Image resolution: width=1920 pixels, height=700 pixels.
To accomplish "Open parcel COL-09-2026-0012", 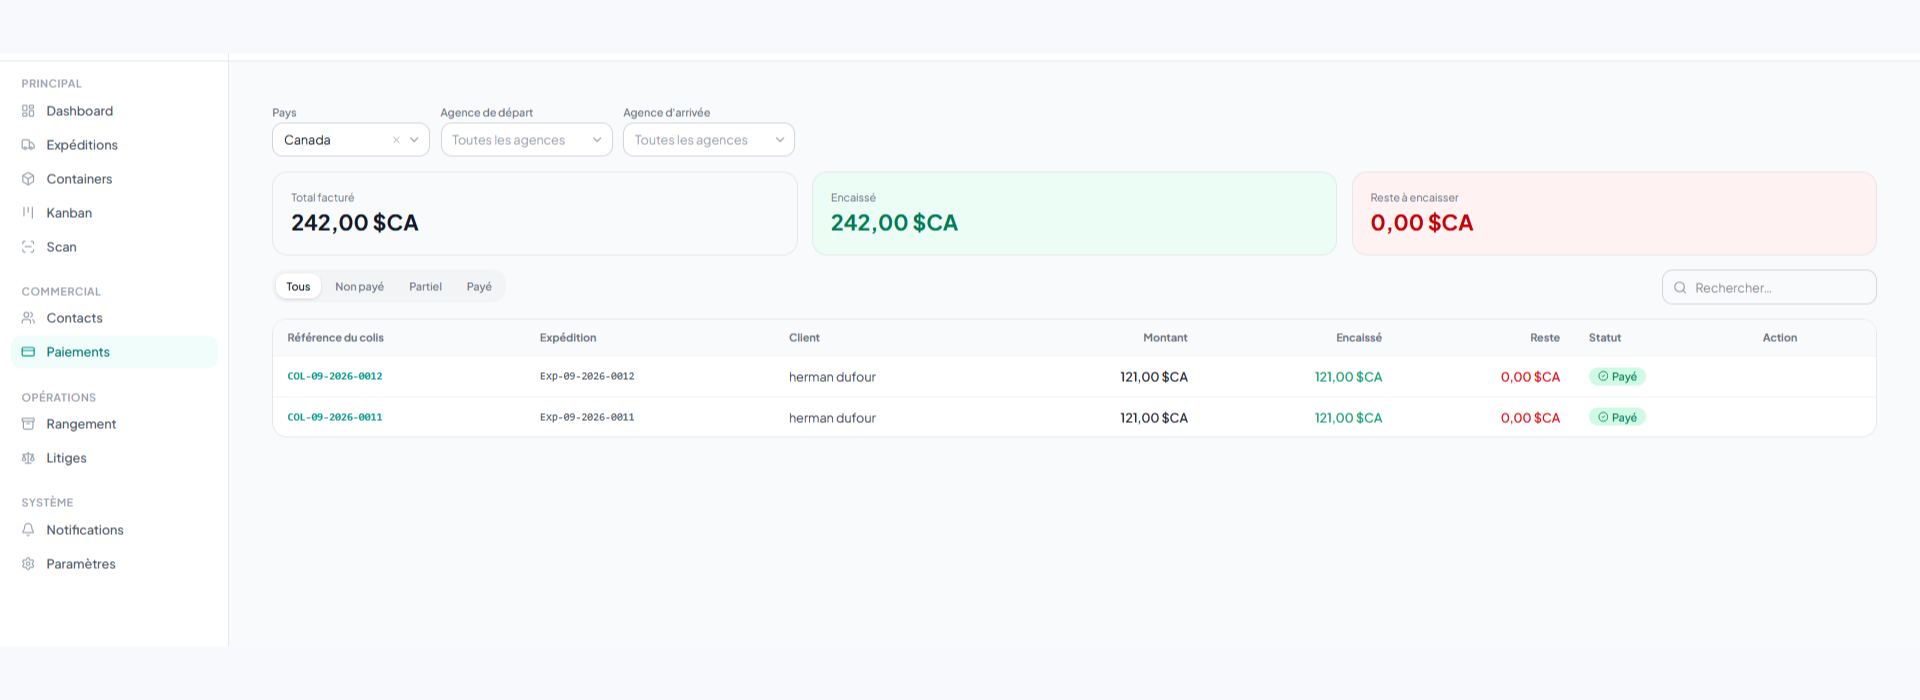I will tap(335, 377).
